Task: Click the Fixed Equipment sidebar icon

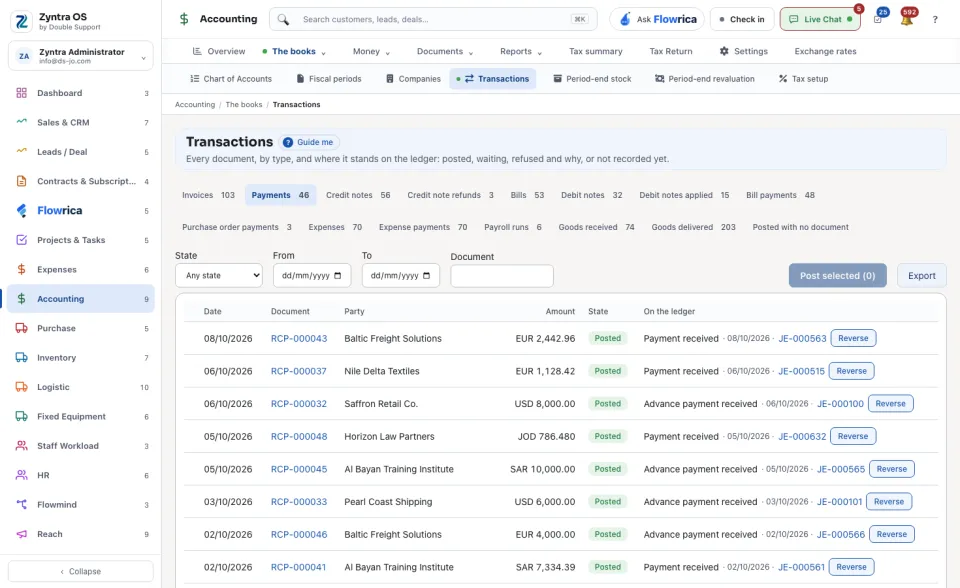Action: pos(21,416)
